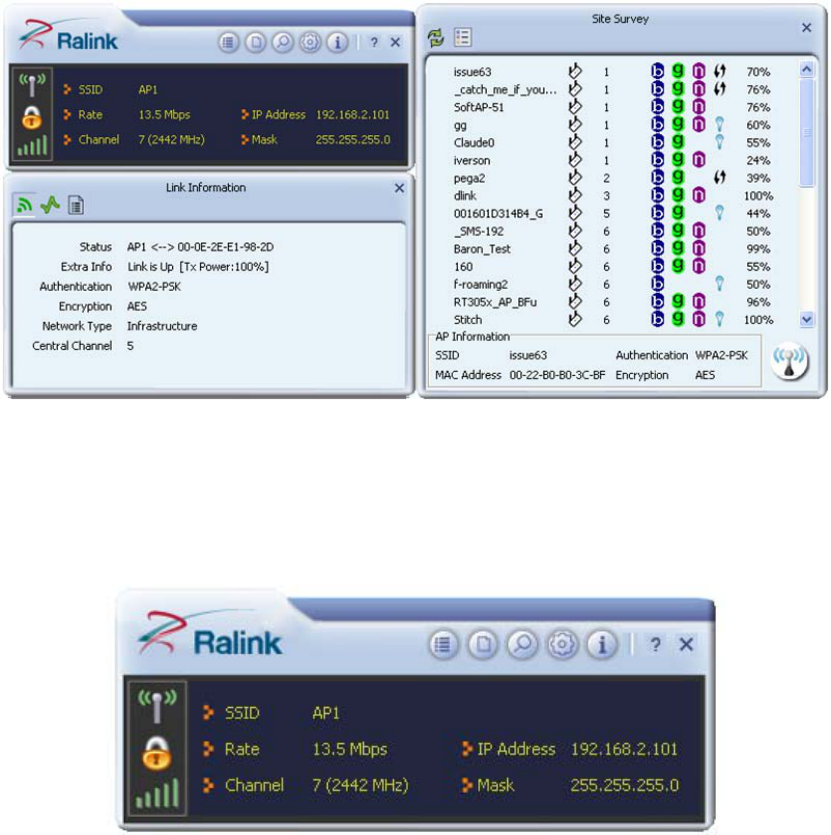Select the pega2 network
831x835 pixels.
(612, 178)
